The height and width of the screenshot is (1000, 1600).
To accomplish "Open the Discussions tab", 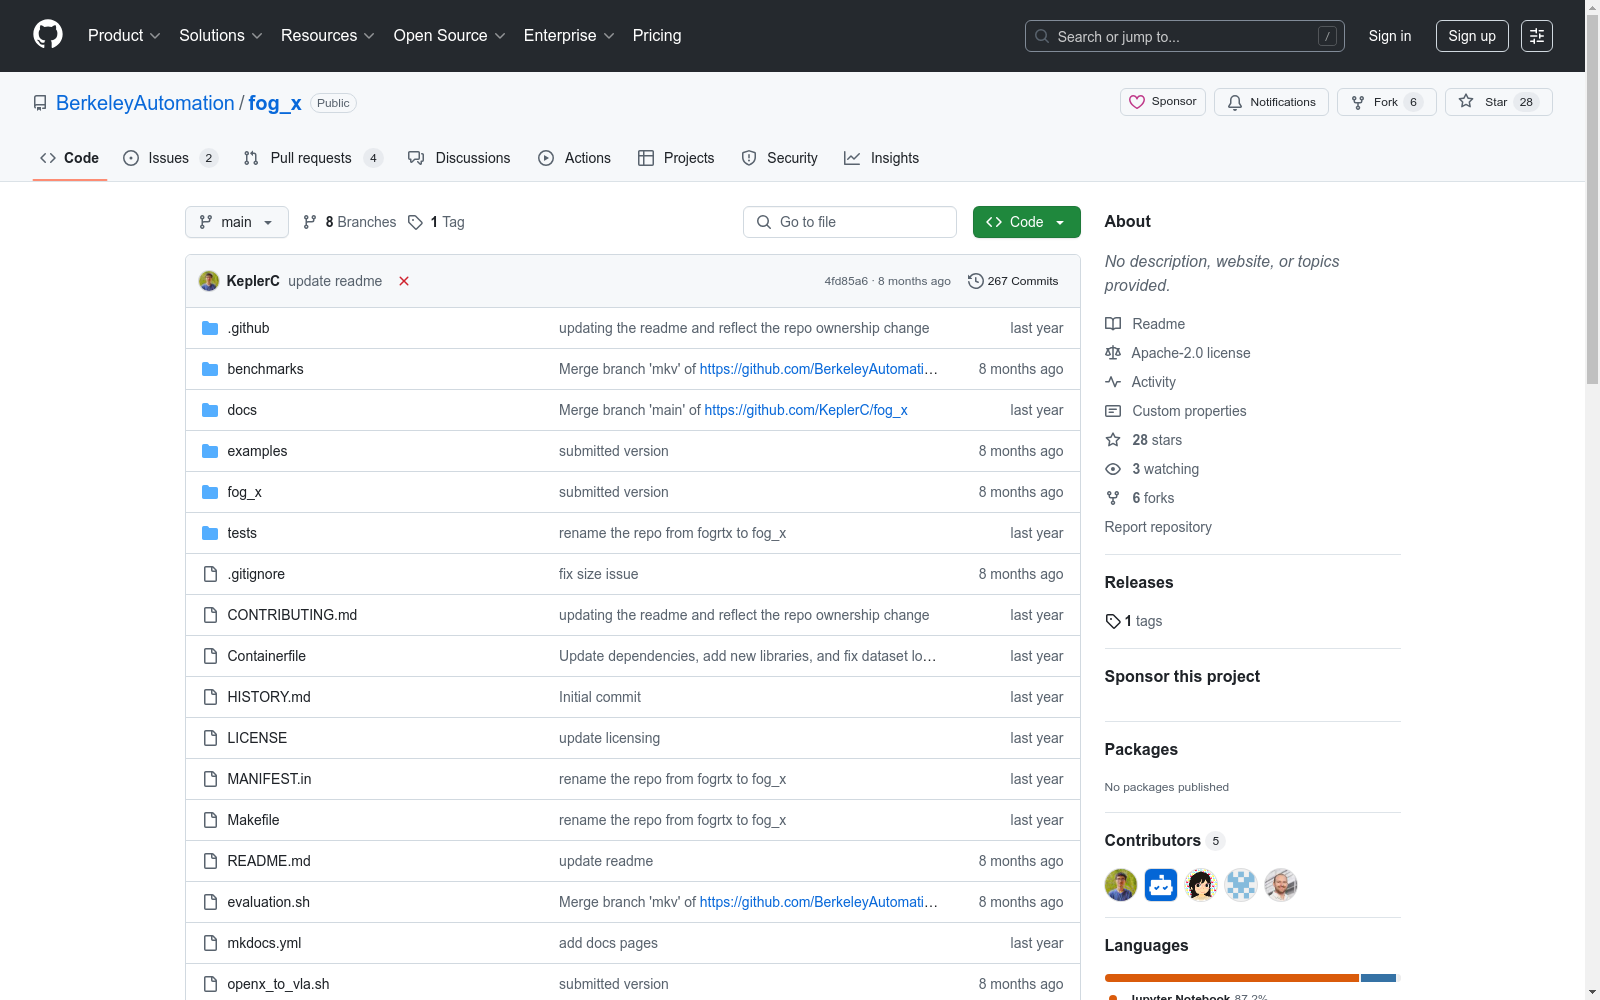I will pyautogui.click(x=459, y=158).
